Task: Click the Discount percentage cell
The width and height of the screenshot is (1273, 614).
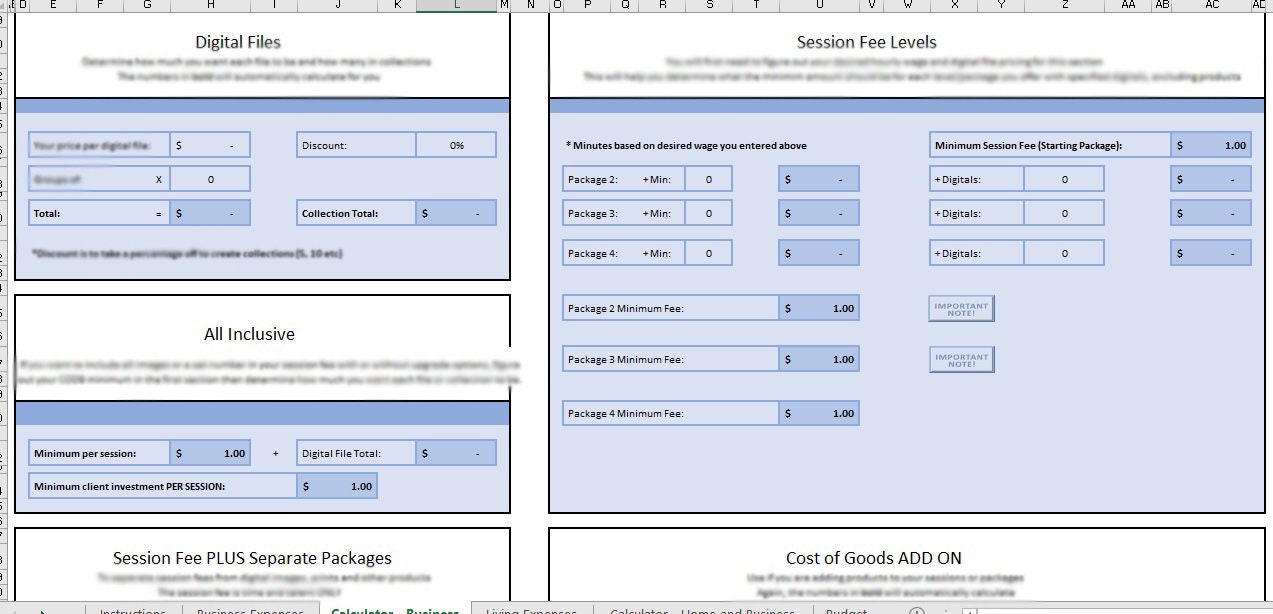Action: click(456, 144)
